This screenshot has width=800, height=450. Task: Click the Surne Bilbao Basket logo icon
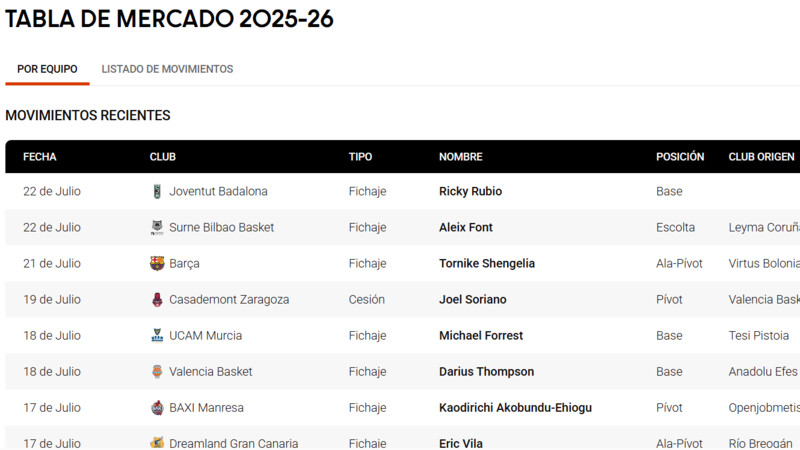(x=157, y=228)
